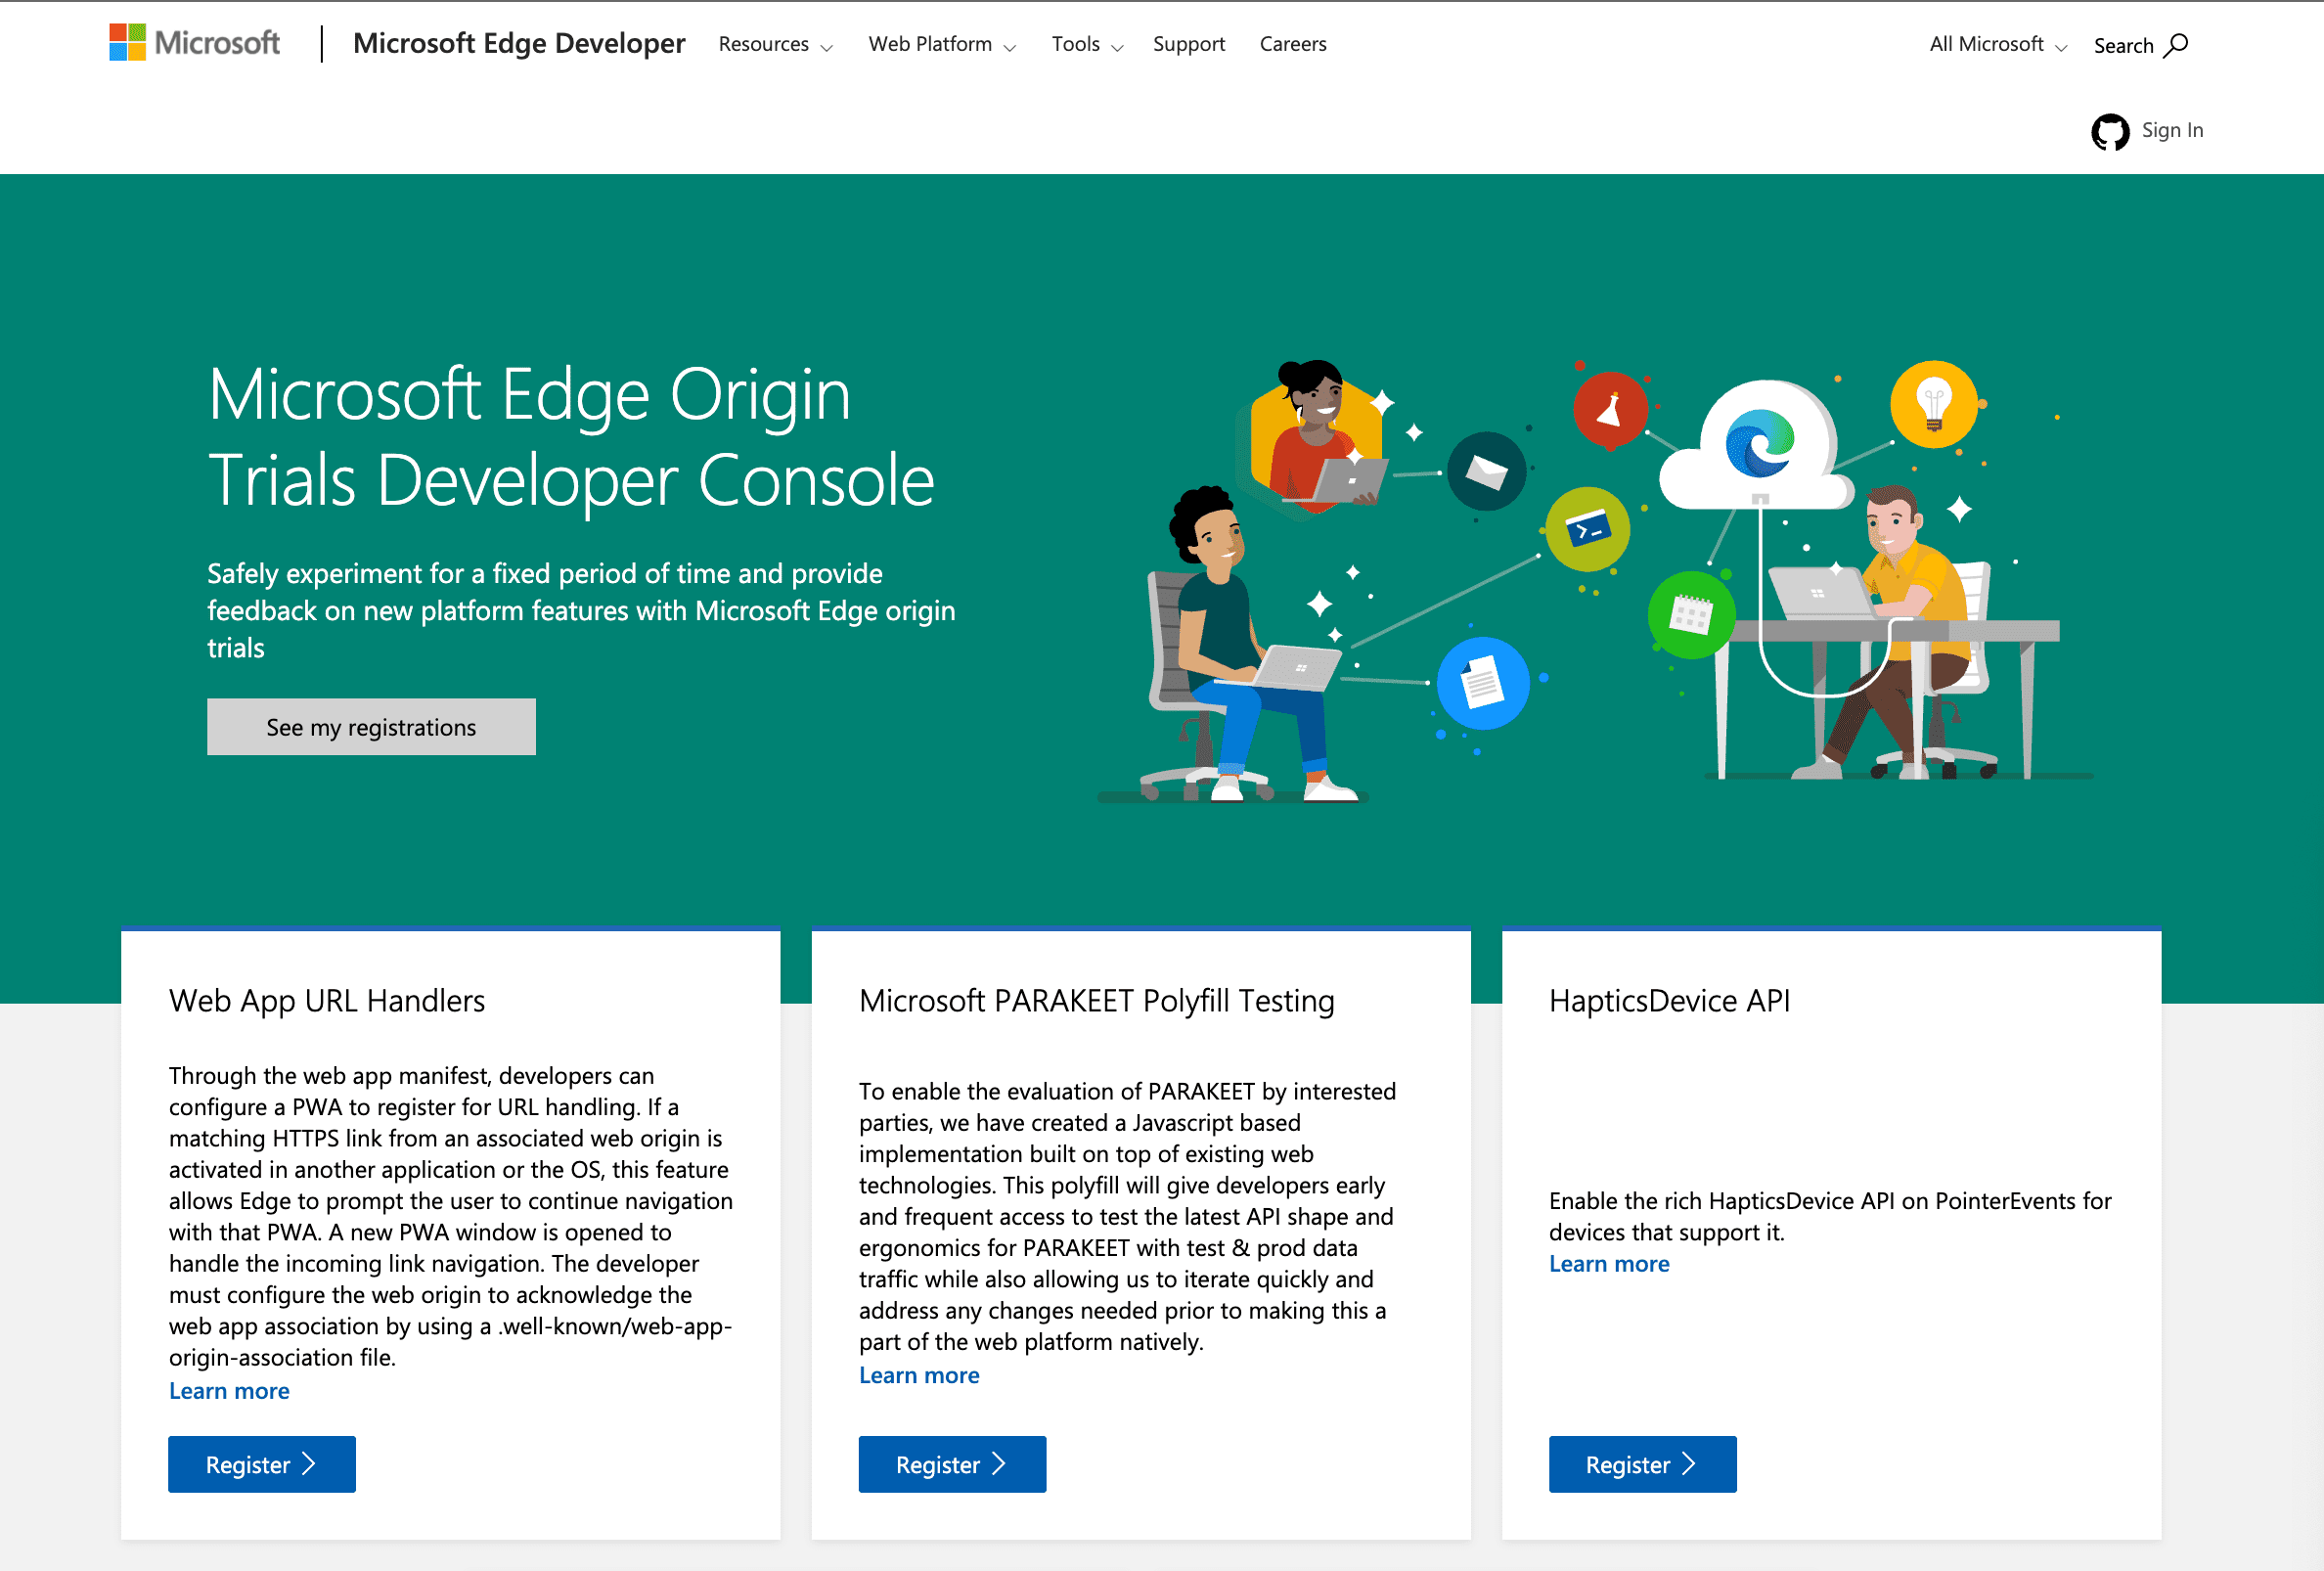Expand the Resources dropdown menu
Screen dimensions: 2324x1571
[779, 44]
